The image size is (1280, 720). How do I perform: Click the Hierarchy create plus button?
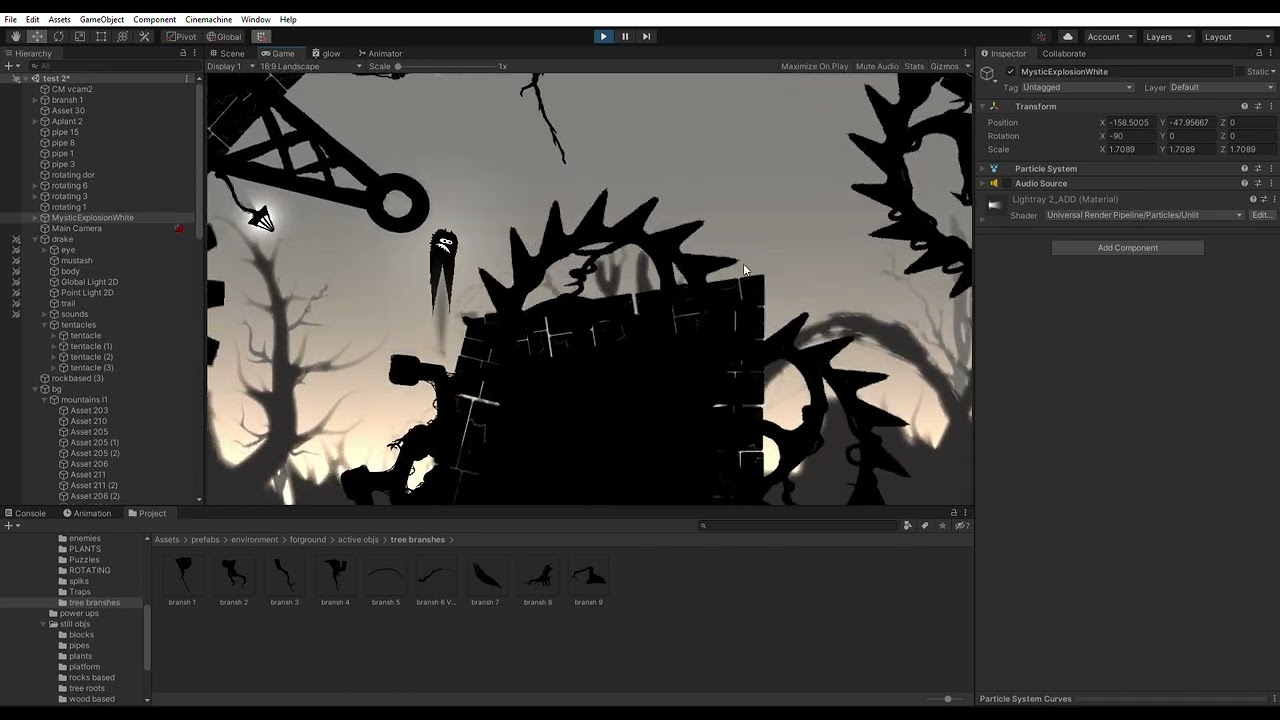coord(8,66)
